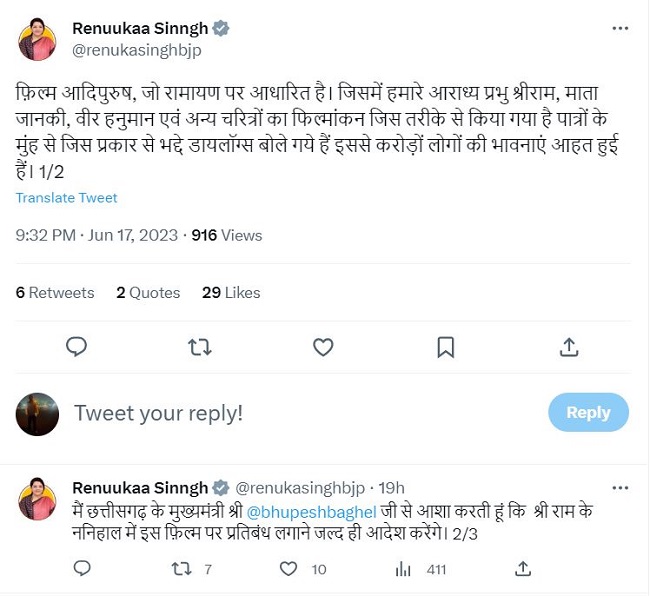Like the 2/3 thread tweet
This screenshot has height=596, width=650.
click(x=289, y=569)
